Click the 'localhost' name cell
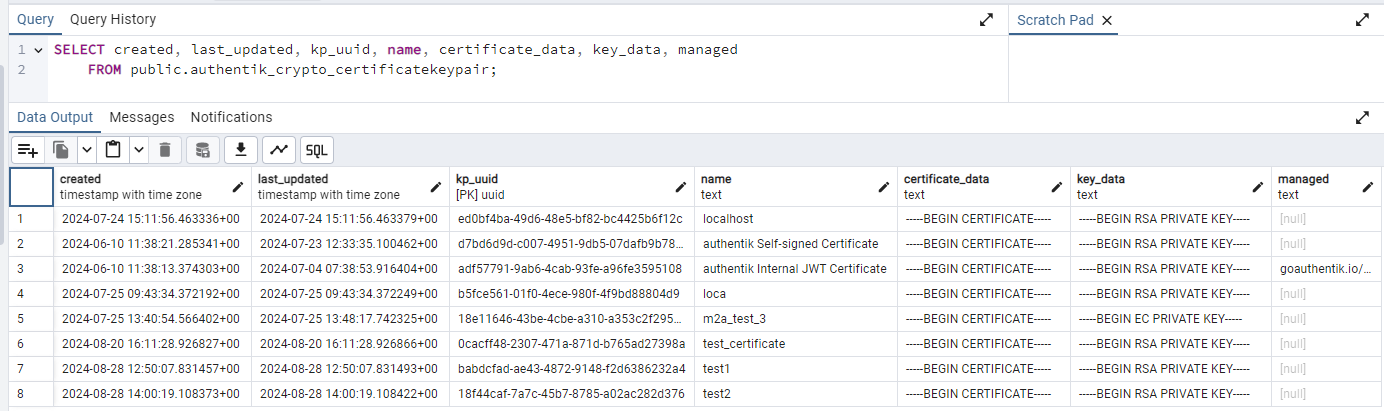This screenshot has width=1384, height=411. pyautogui.click(x=796, y=218)
